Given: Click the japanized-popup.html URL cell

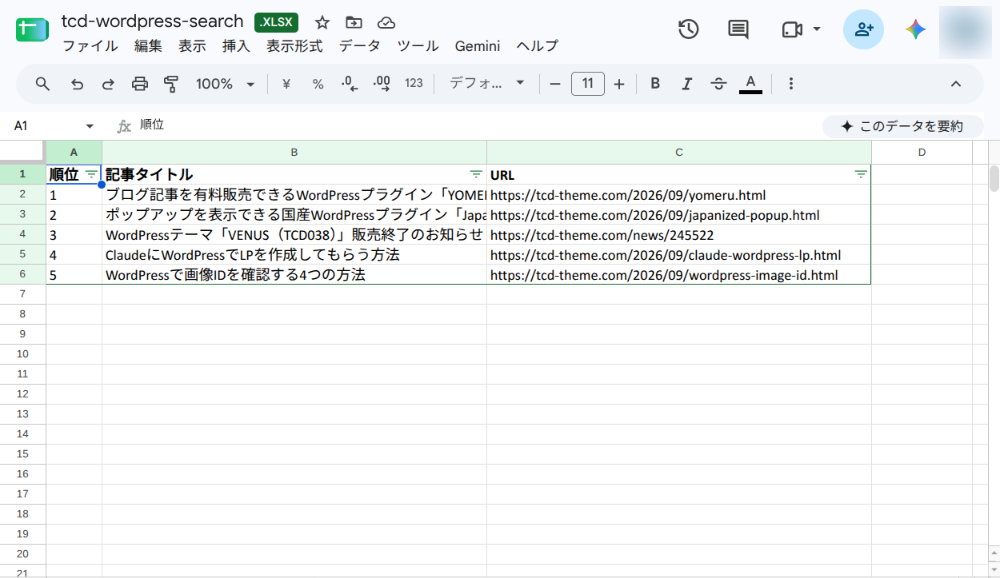Looking at the screenshot, I should pos(679,215).
